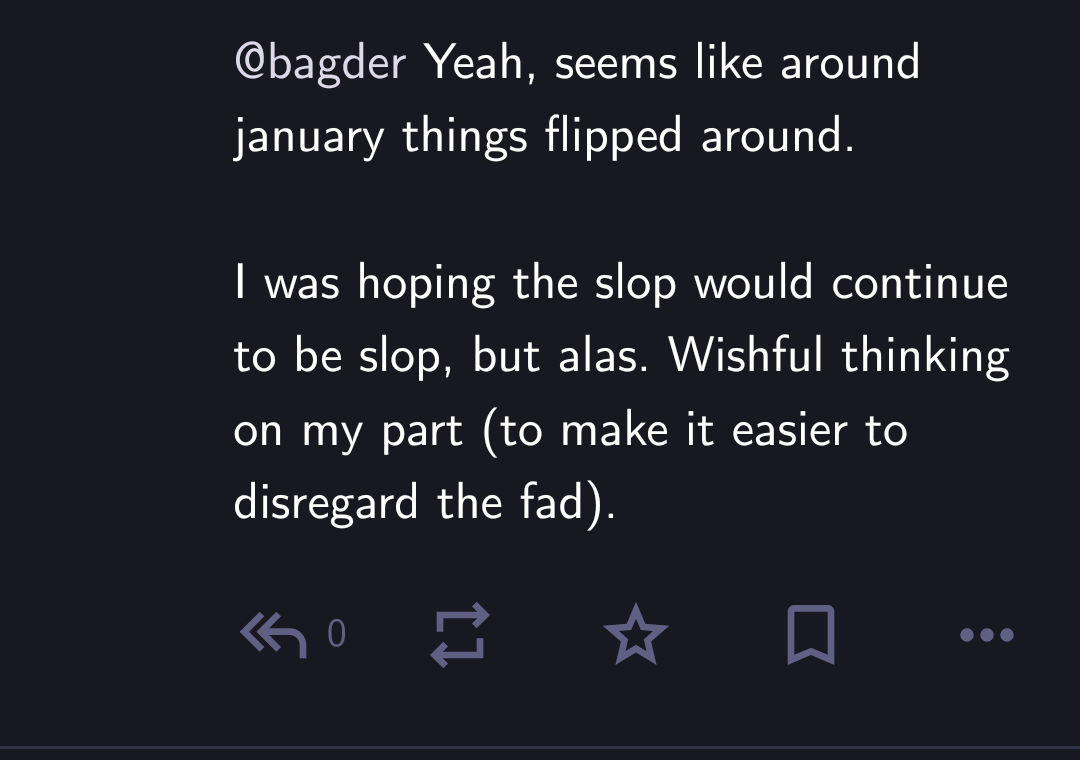Bookmark this post

810,634
